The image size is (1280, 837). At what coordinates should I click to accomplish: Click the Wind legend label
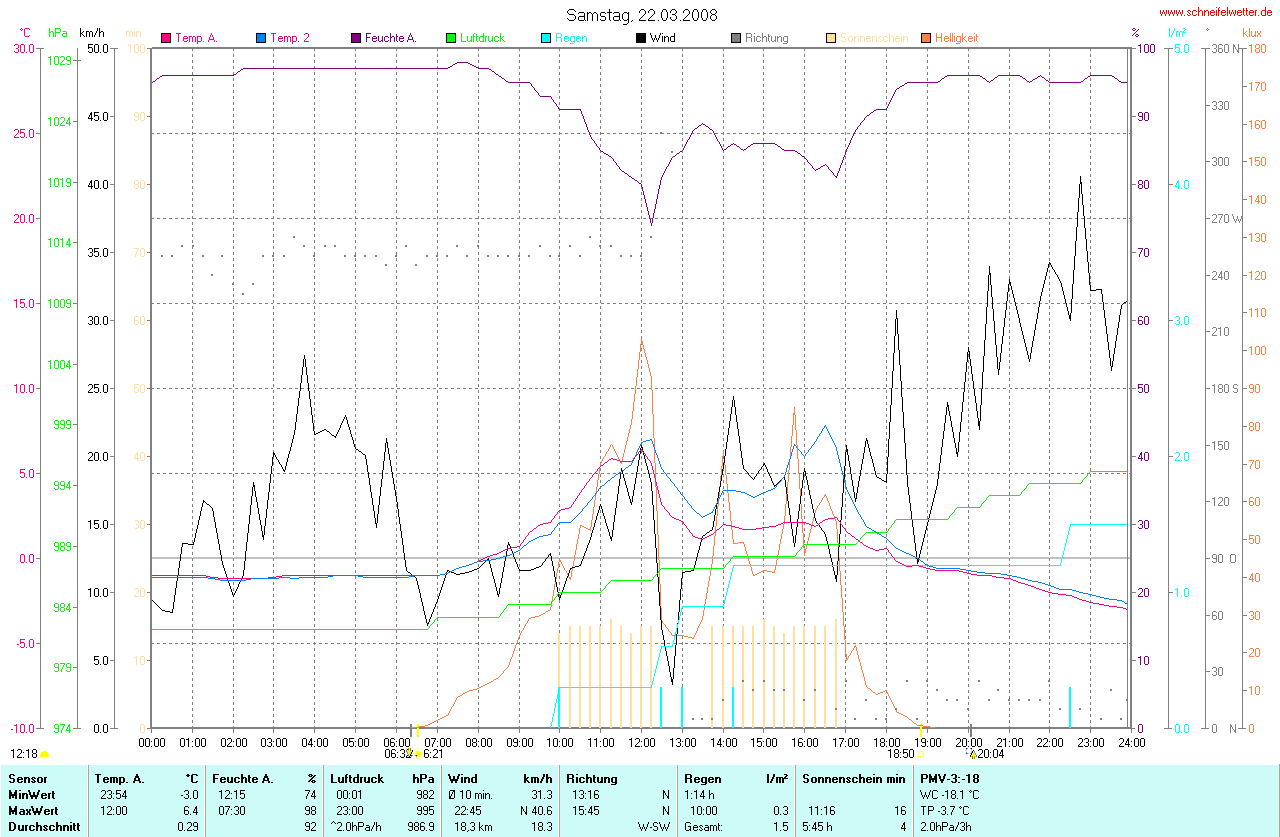point(662,38)
